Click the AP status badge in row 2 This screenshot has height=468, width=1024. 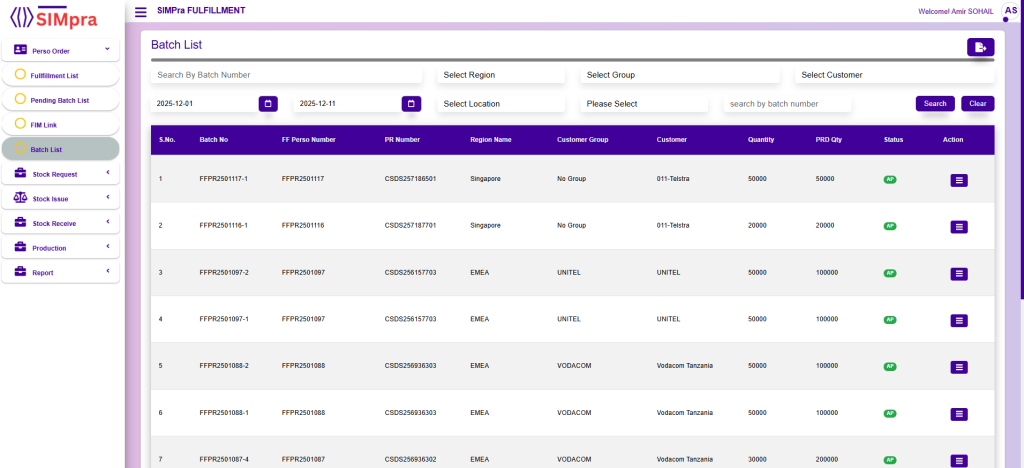[x=889, y=226]
